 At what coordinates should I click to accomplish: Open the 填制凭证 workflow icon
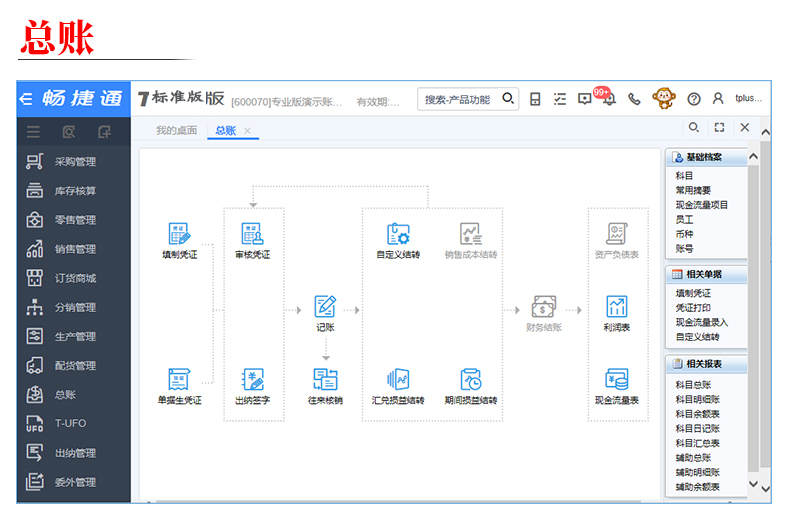(x=179, y=234)
